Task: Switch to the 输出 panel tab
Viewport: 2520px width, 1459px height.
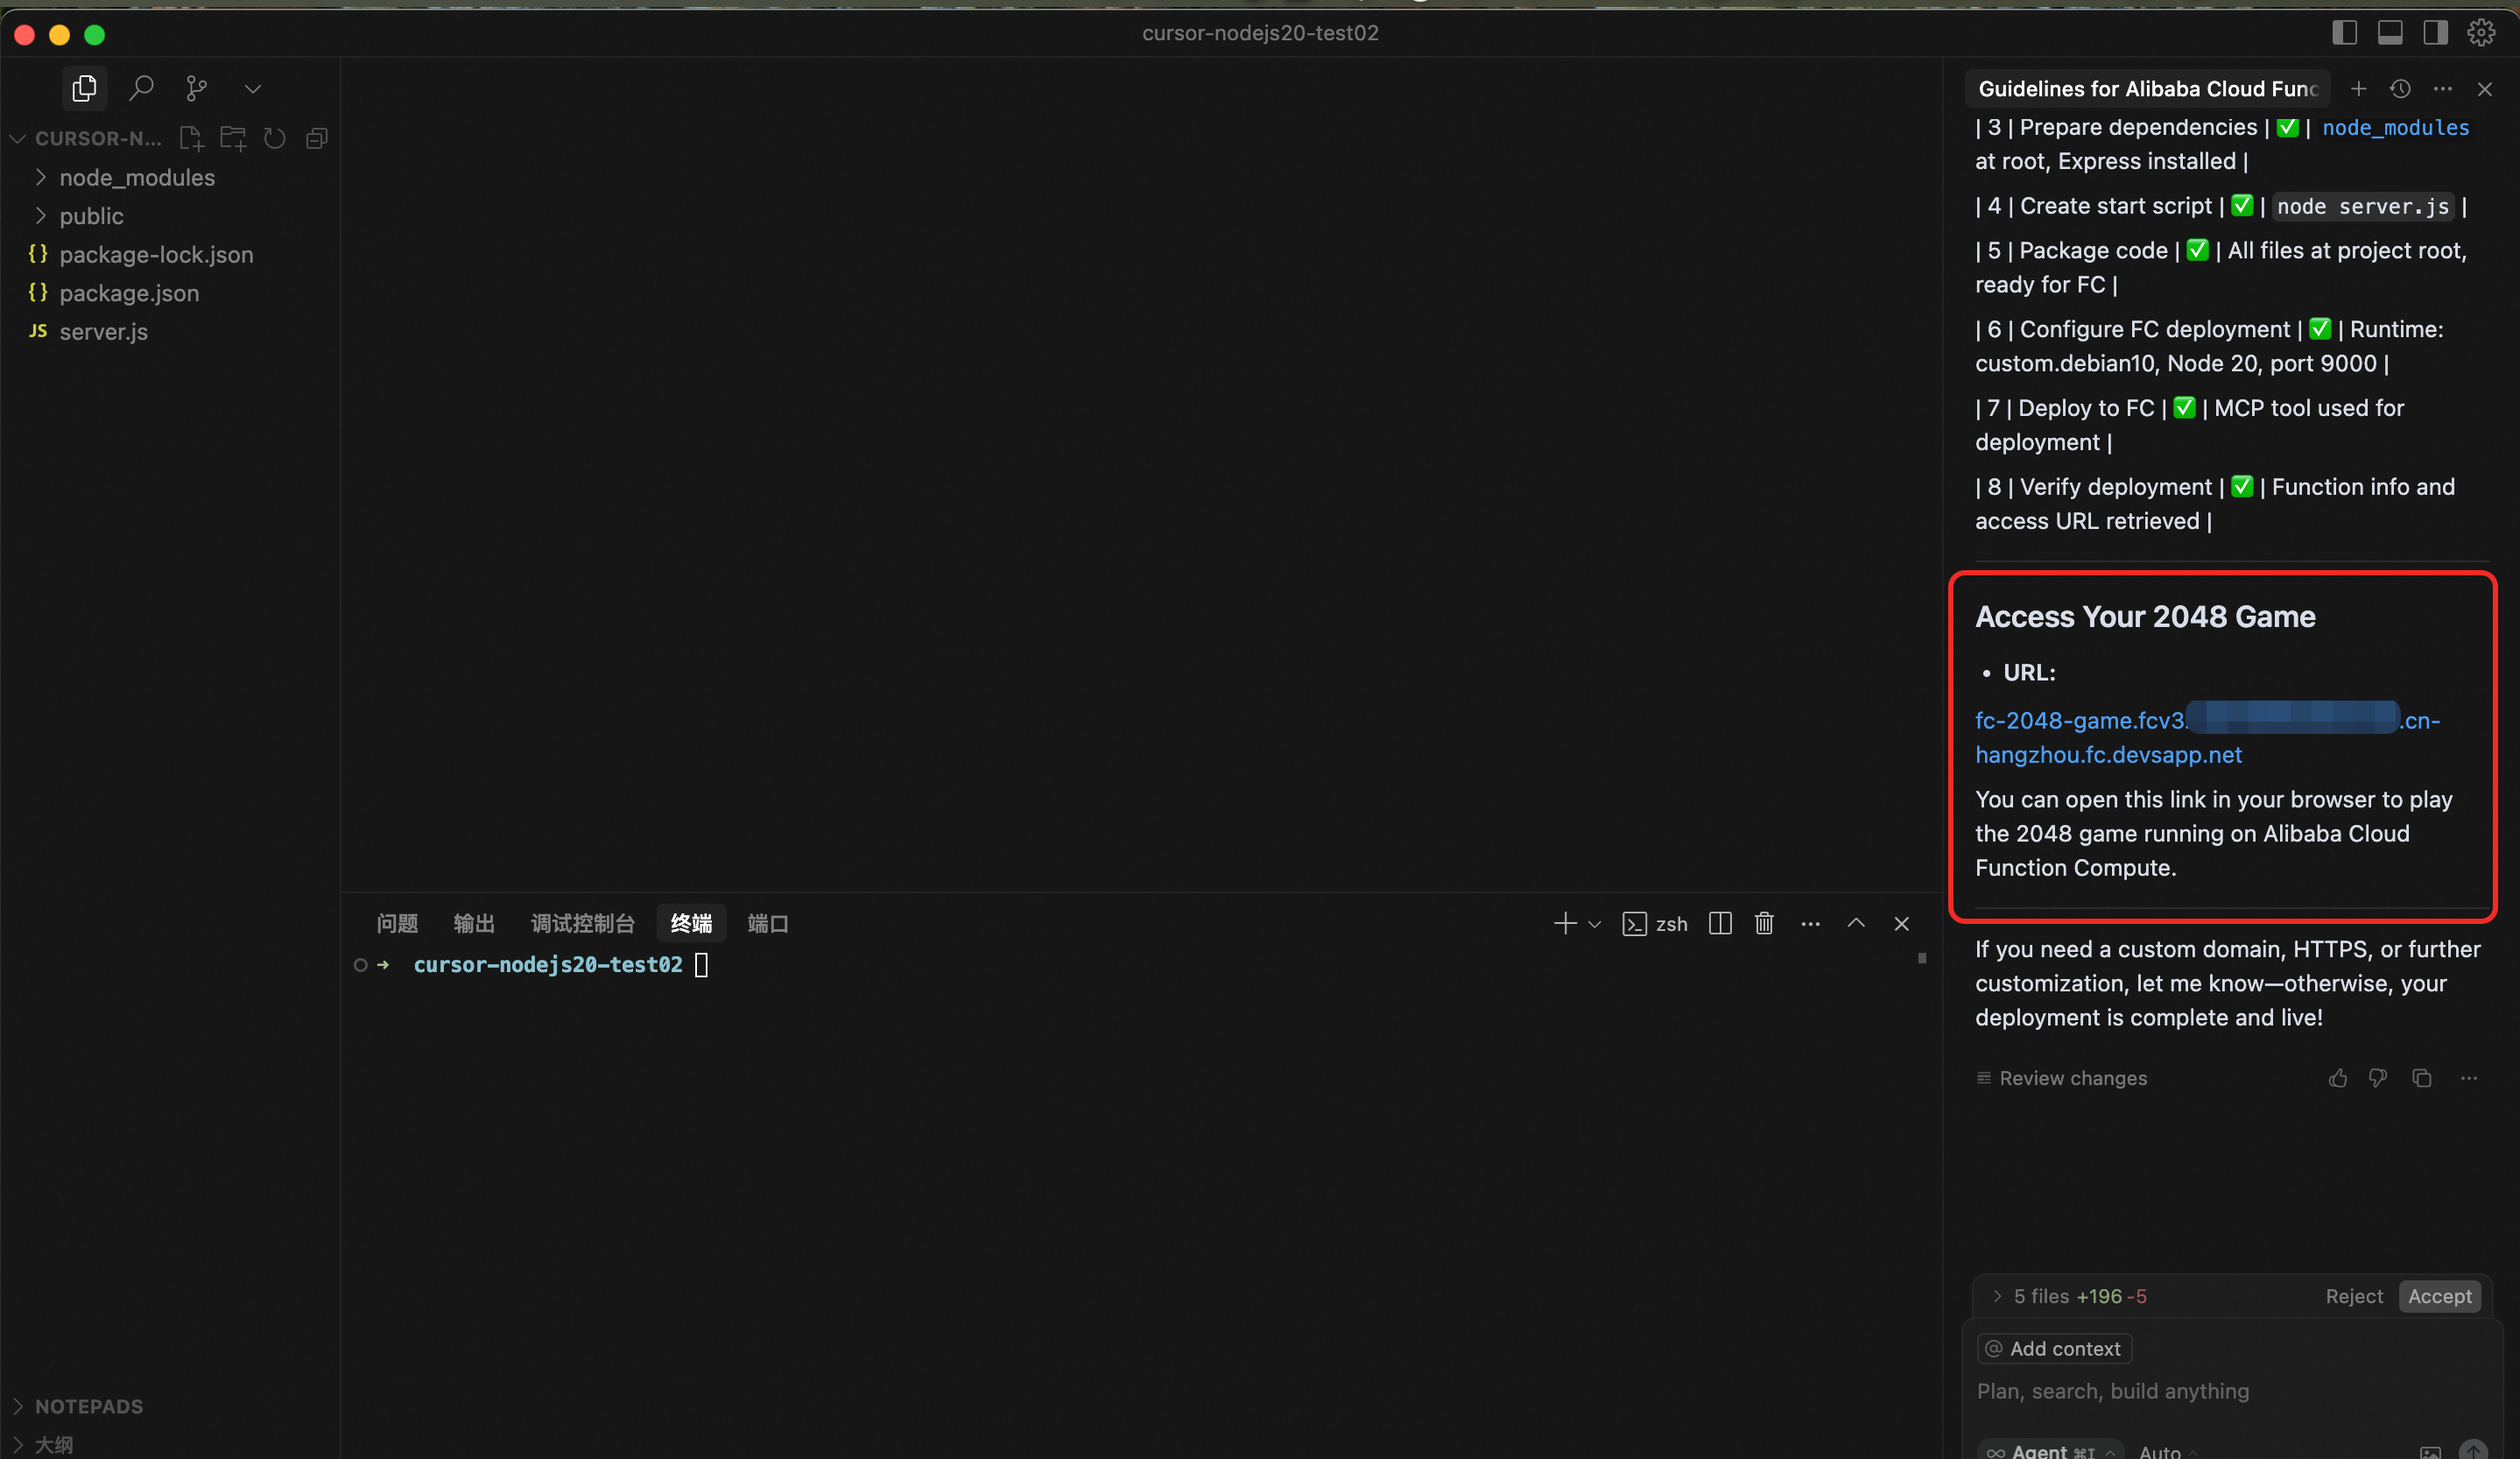Action: 474,923
